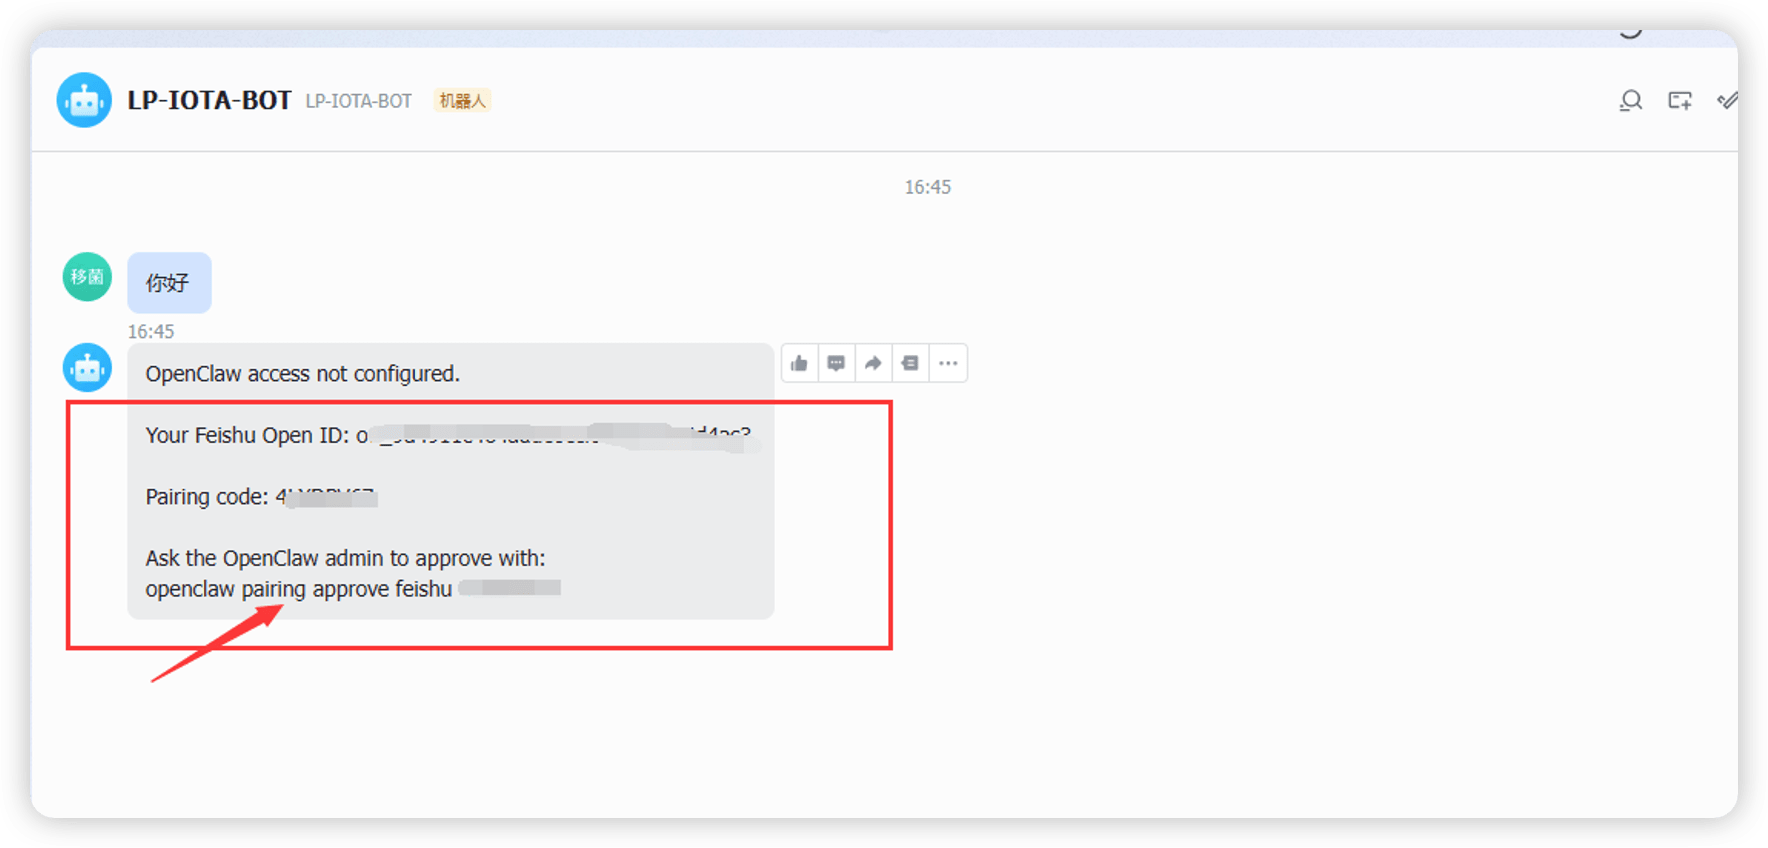This screenshot has height=848, width=1768.
Task: Click the 'Your Feishu Open ID' line
Action: (448, 435)
